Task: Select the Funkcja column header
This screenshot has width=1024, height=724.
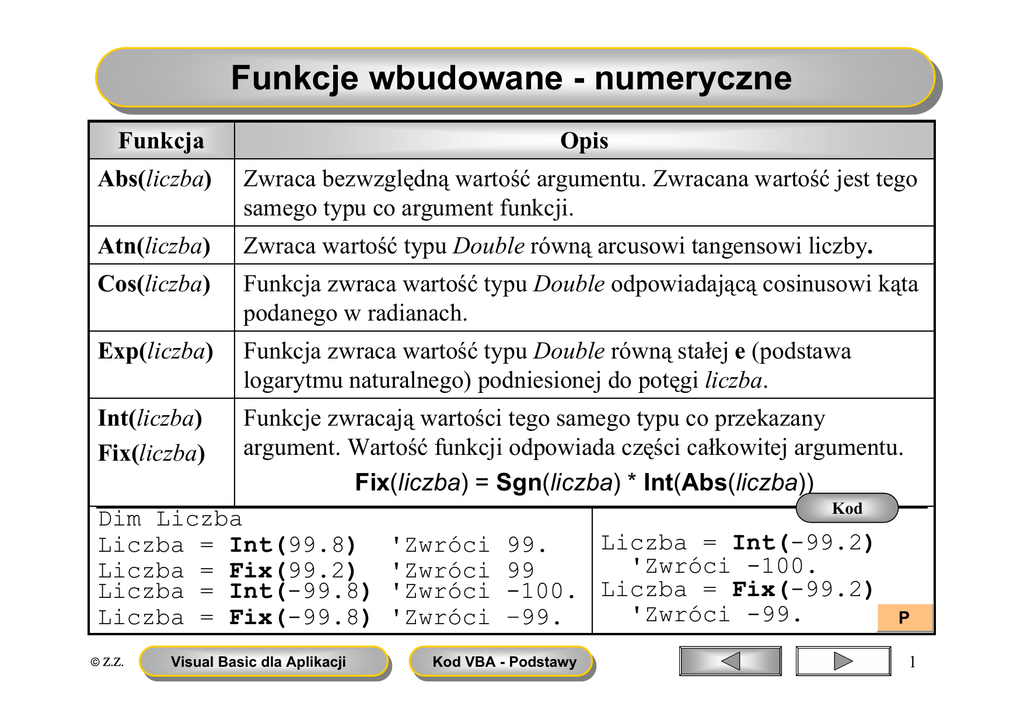Action: (161, 141)
